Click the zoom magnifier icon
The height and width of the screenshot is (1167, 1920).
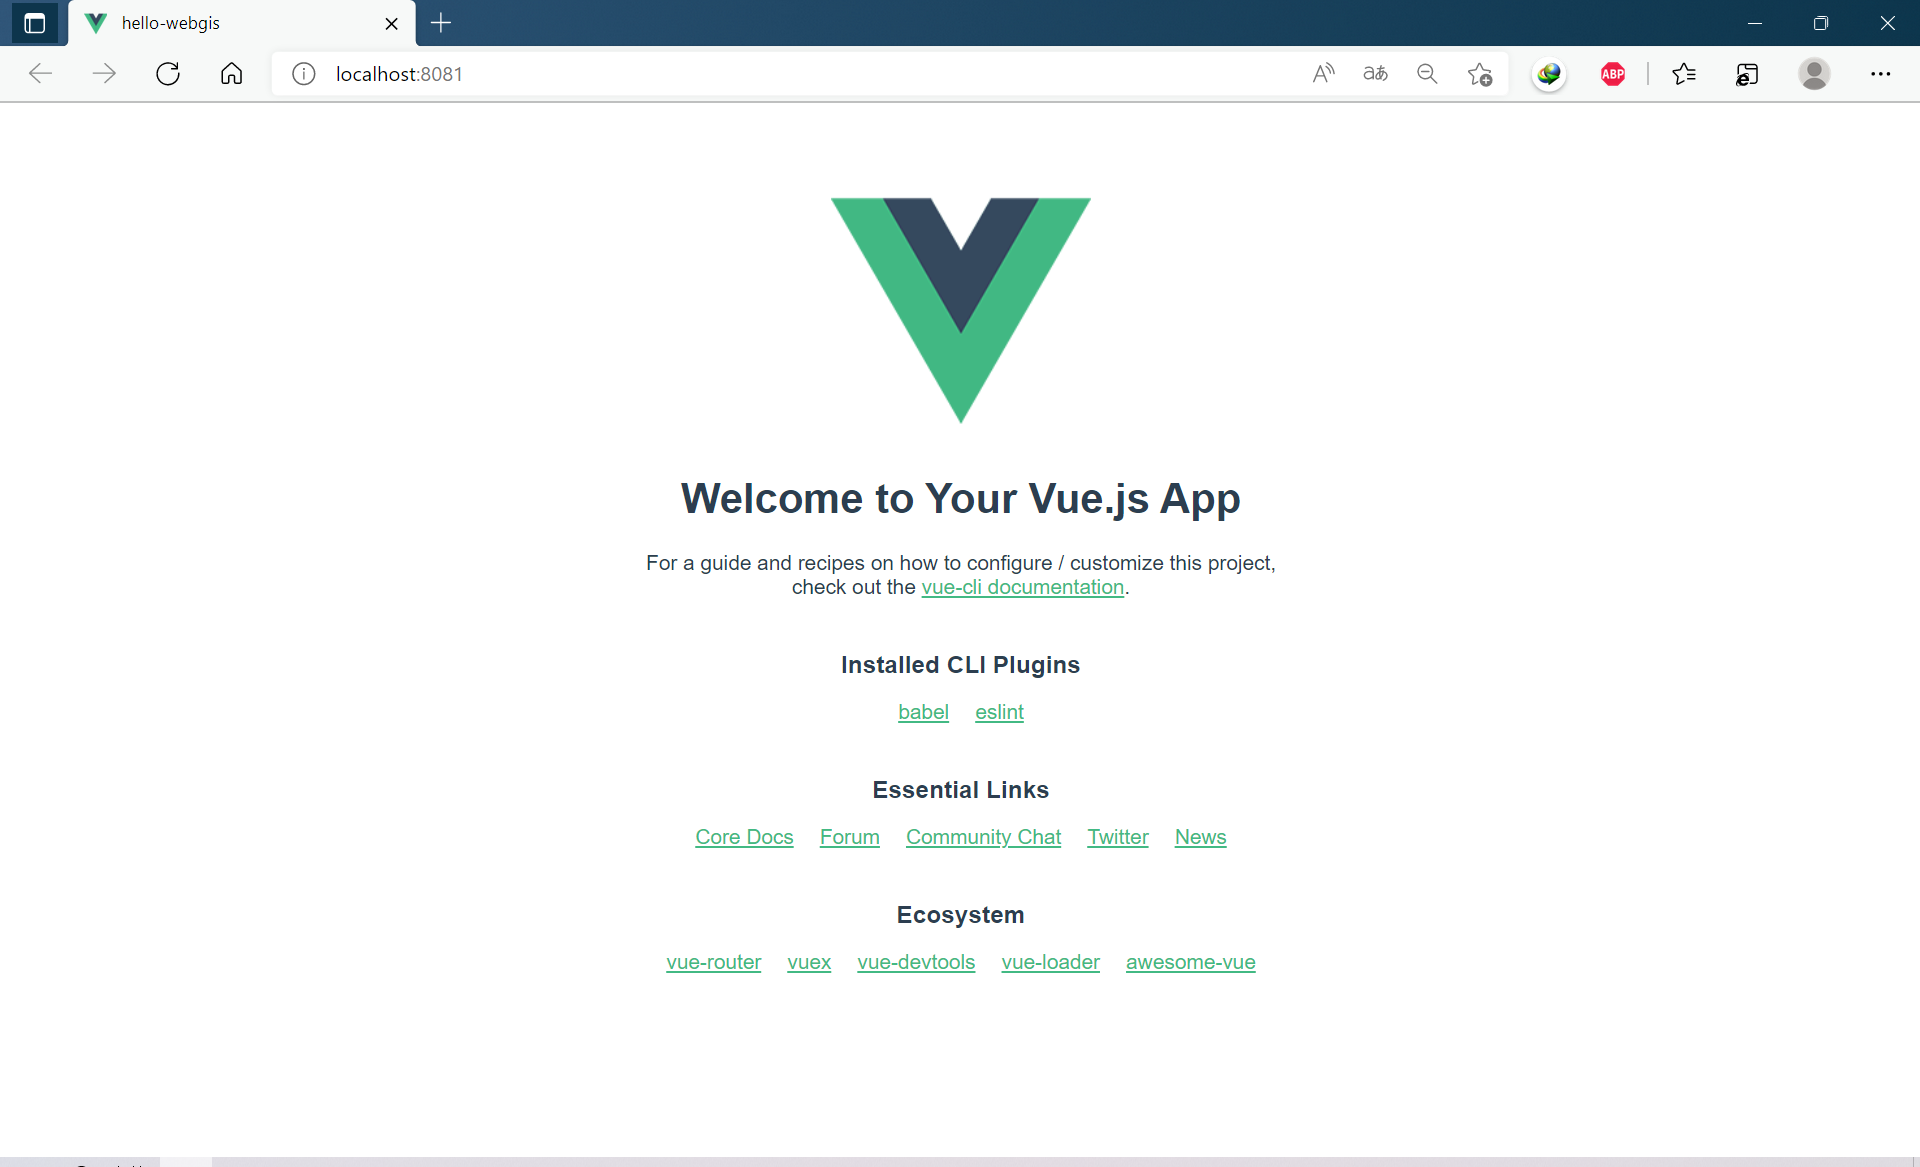1427,74
